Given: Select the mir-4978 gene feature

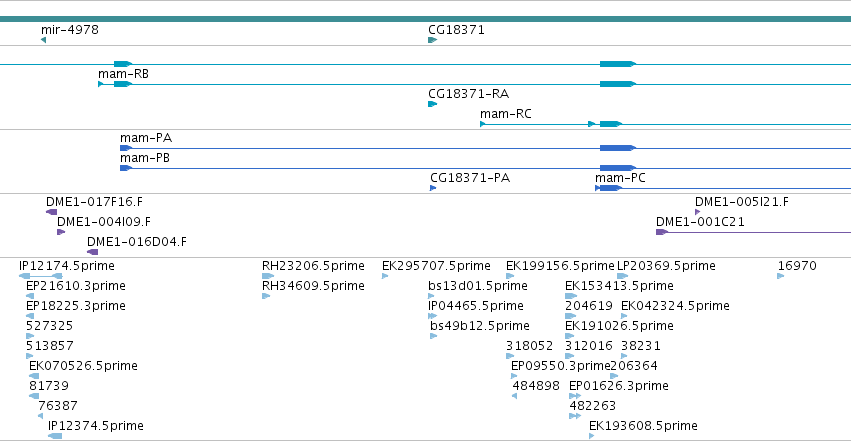Looking at the screenshot, I should click(43, 40).
